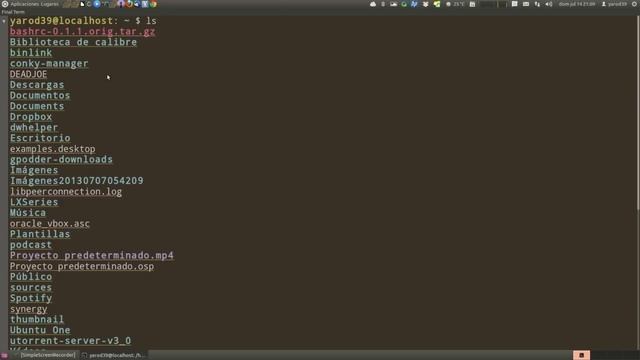Collapse the ls command output arrow

(x=4, y=21)
